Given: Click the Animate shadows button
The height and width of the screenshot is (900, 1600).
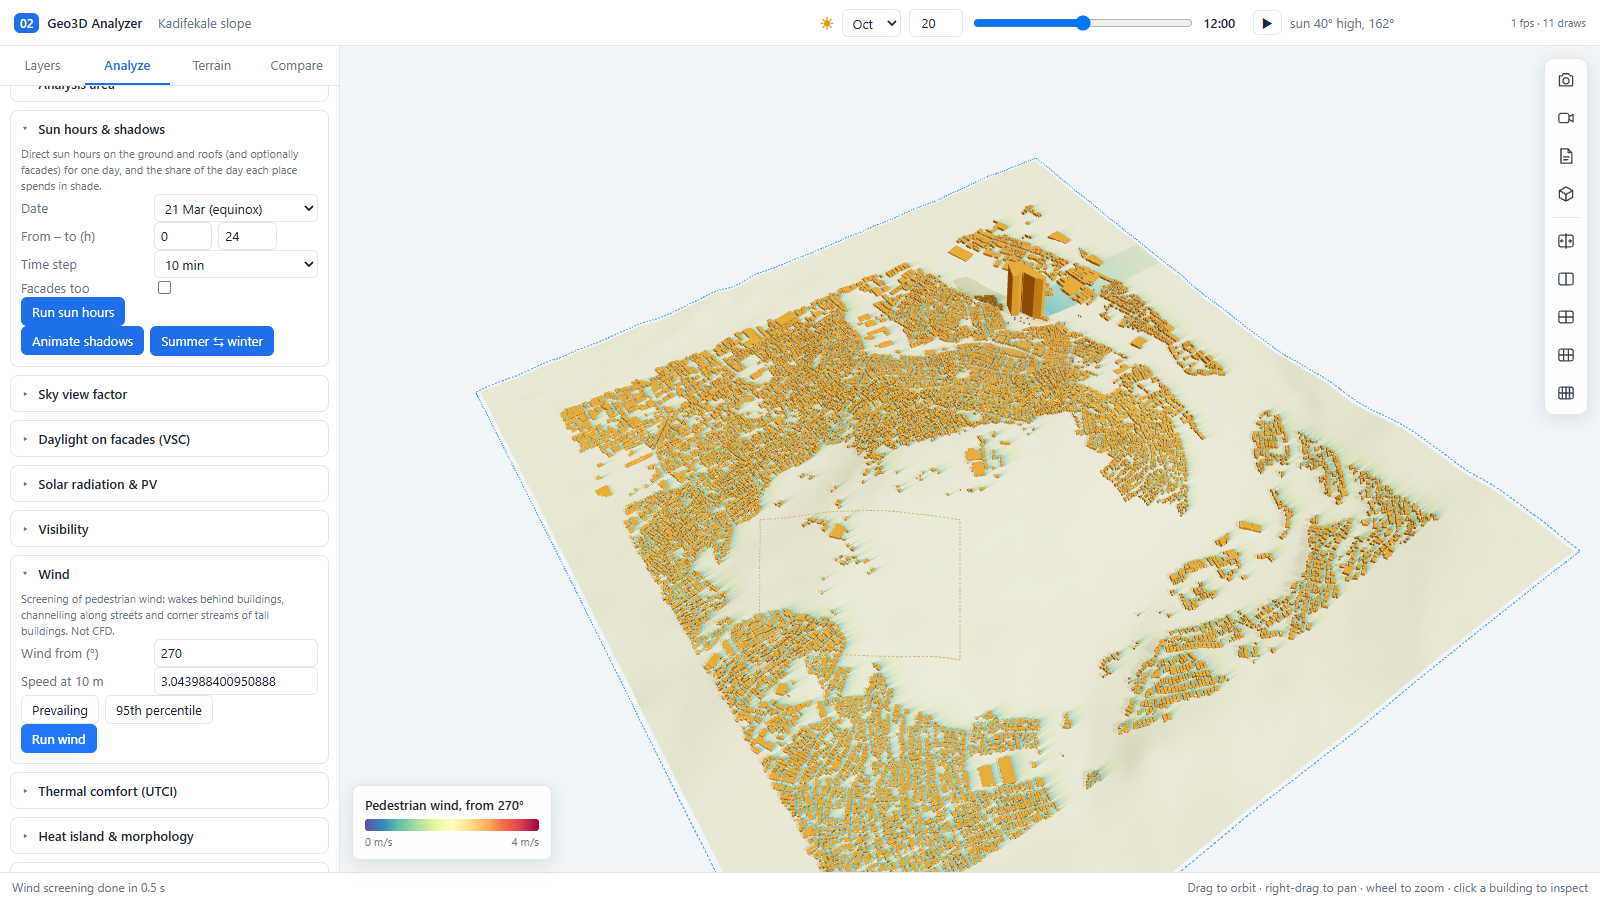Looking at the screenshot, I should point(82,341).
